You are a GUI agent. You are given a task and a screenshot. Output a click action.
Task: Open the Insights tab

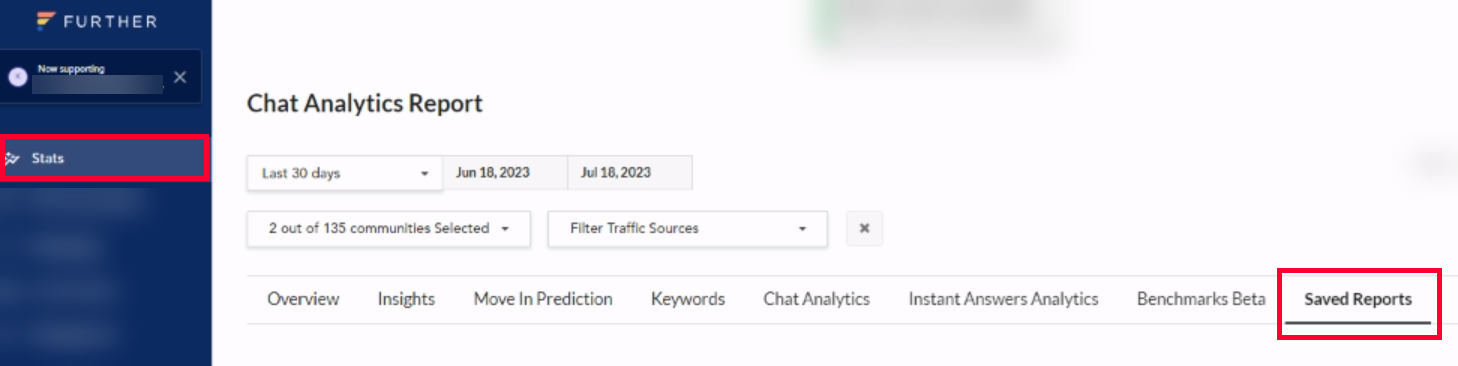(x=406, y=299)
